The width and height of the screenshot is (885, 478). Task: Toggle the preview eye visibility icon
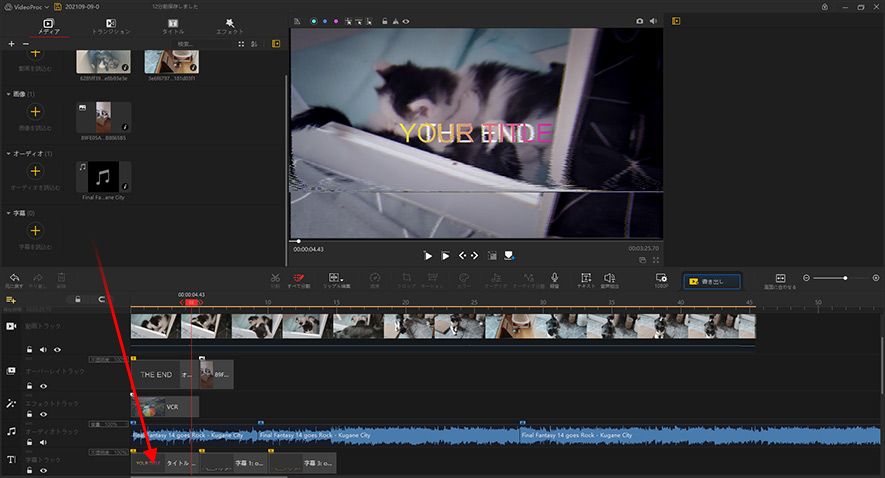coord(406,21)
